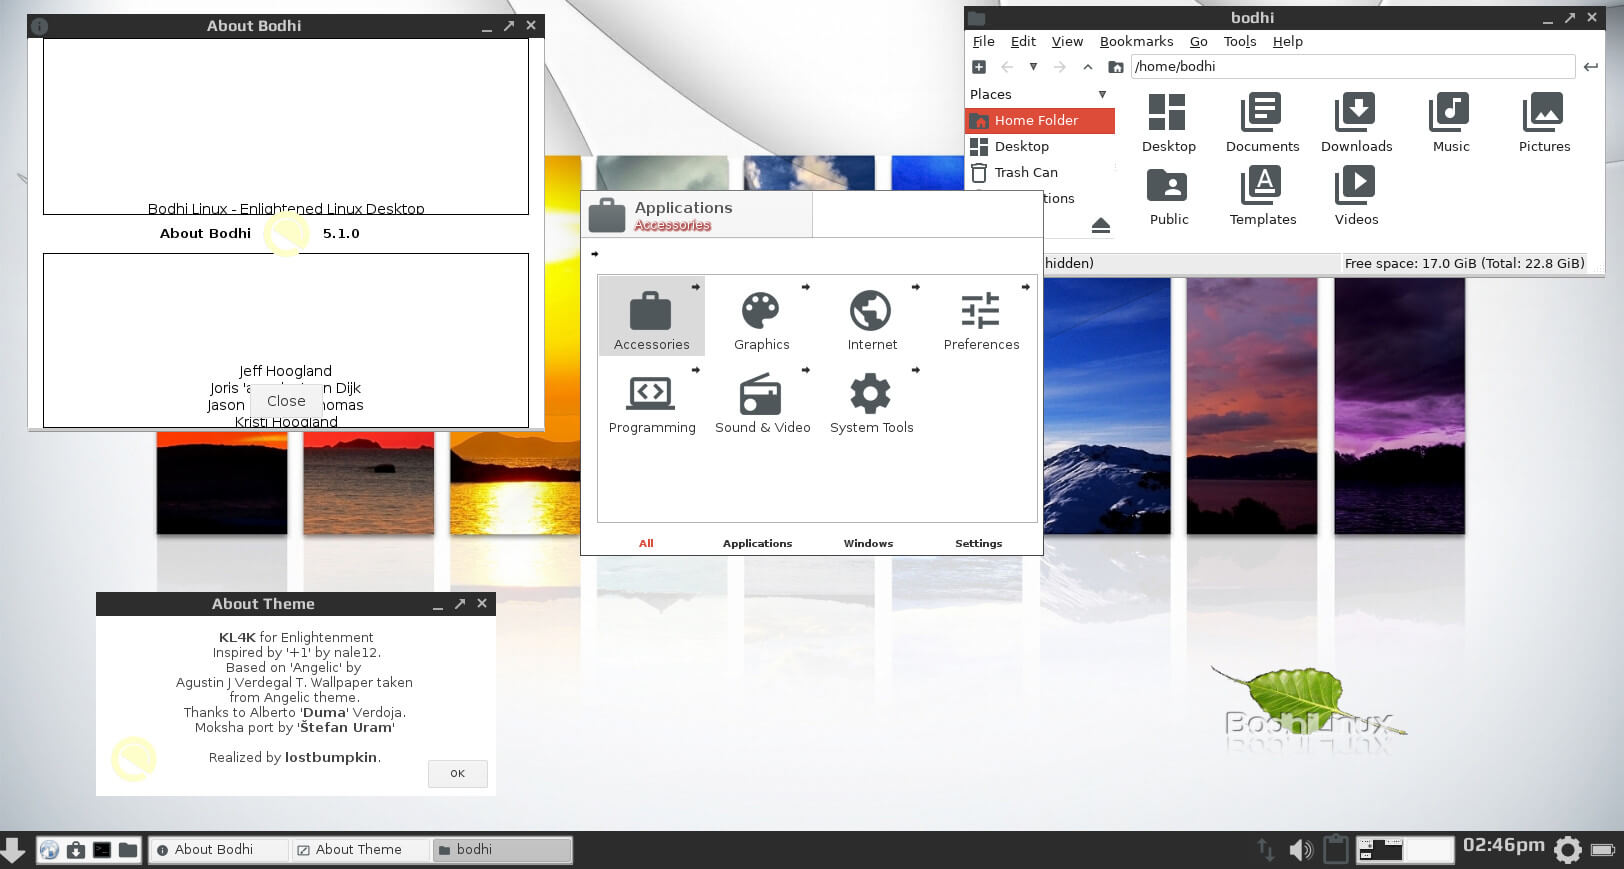Screen dimensions: 1624x869
Task: Click OK in About Theme dialog
Action: 457,773
